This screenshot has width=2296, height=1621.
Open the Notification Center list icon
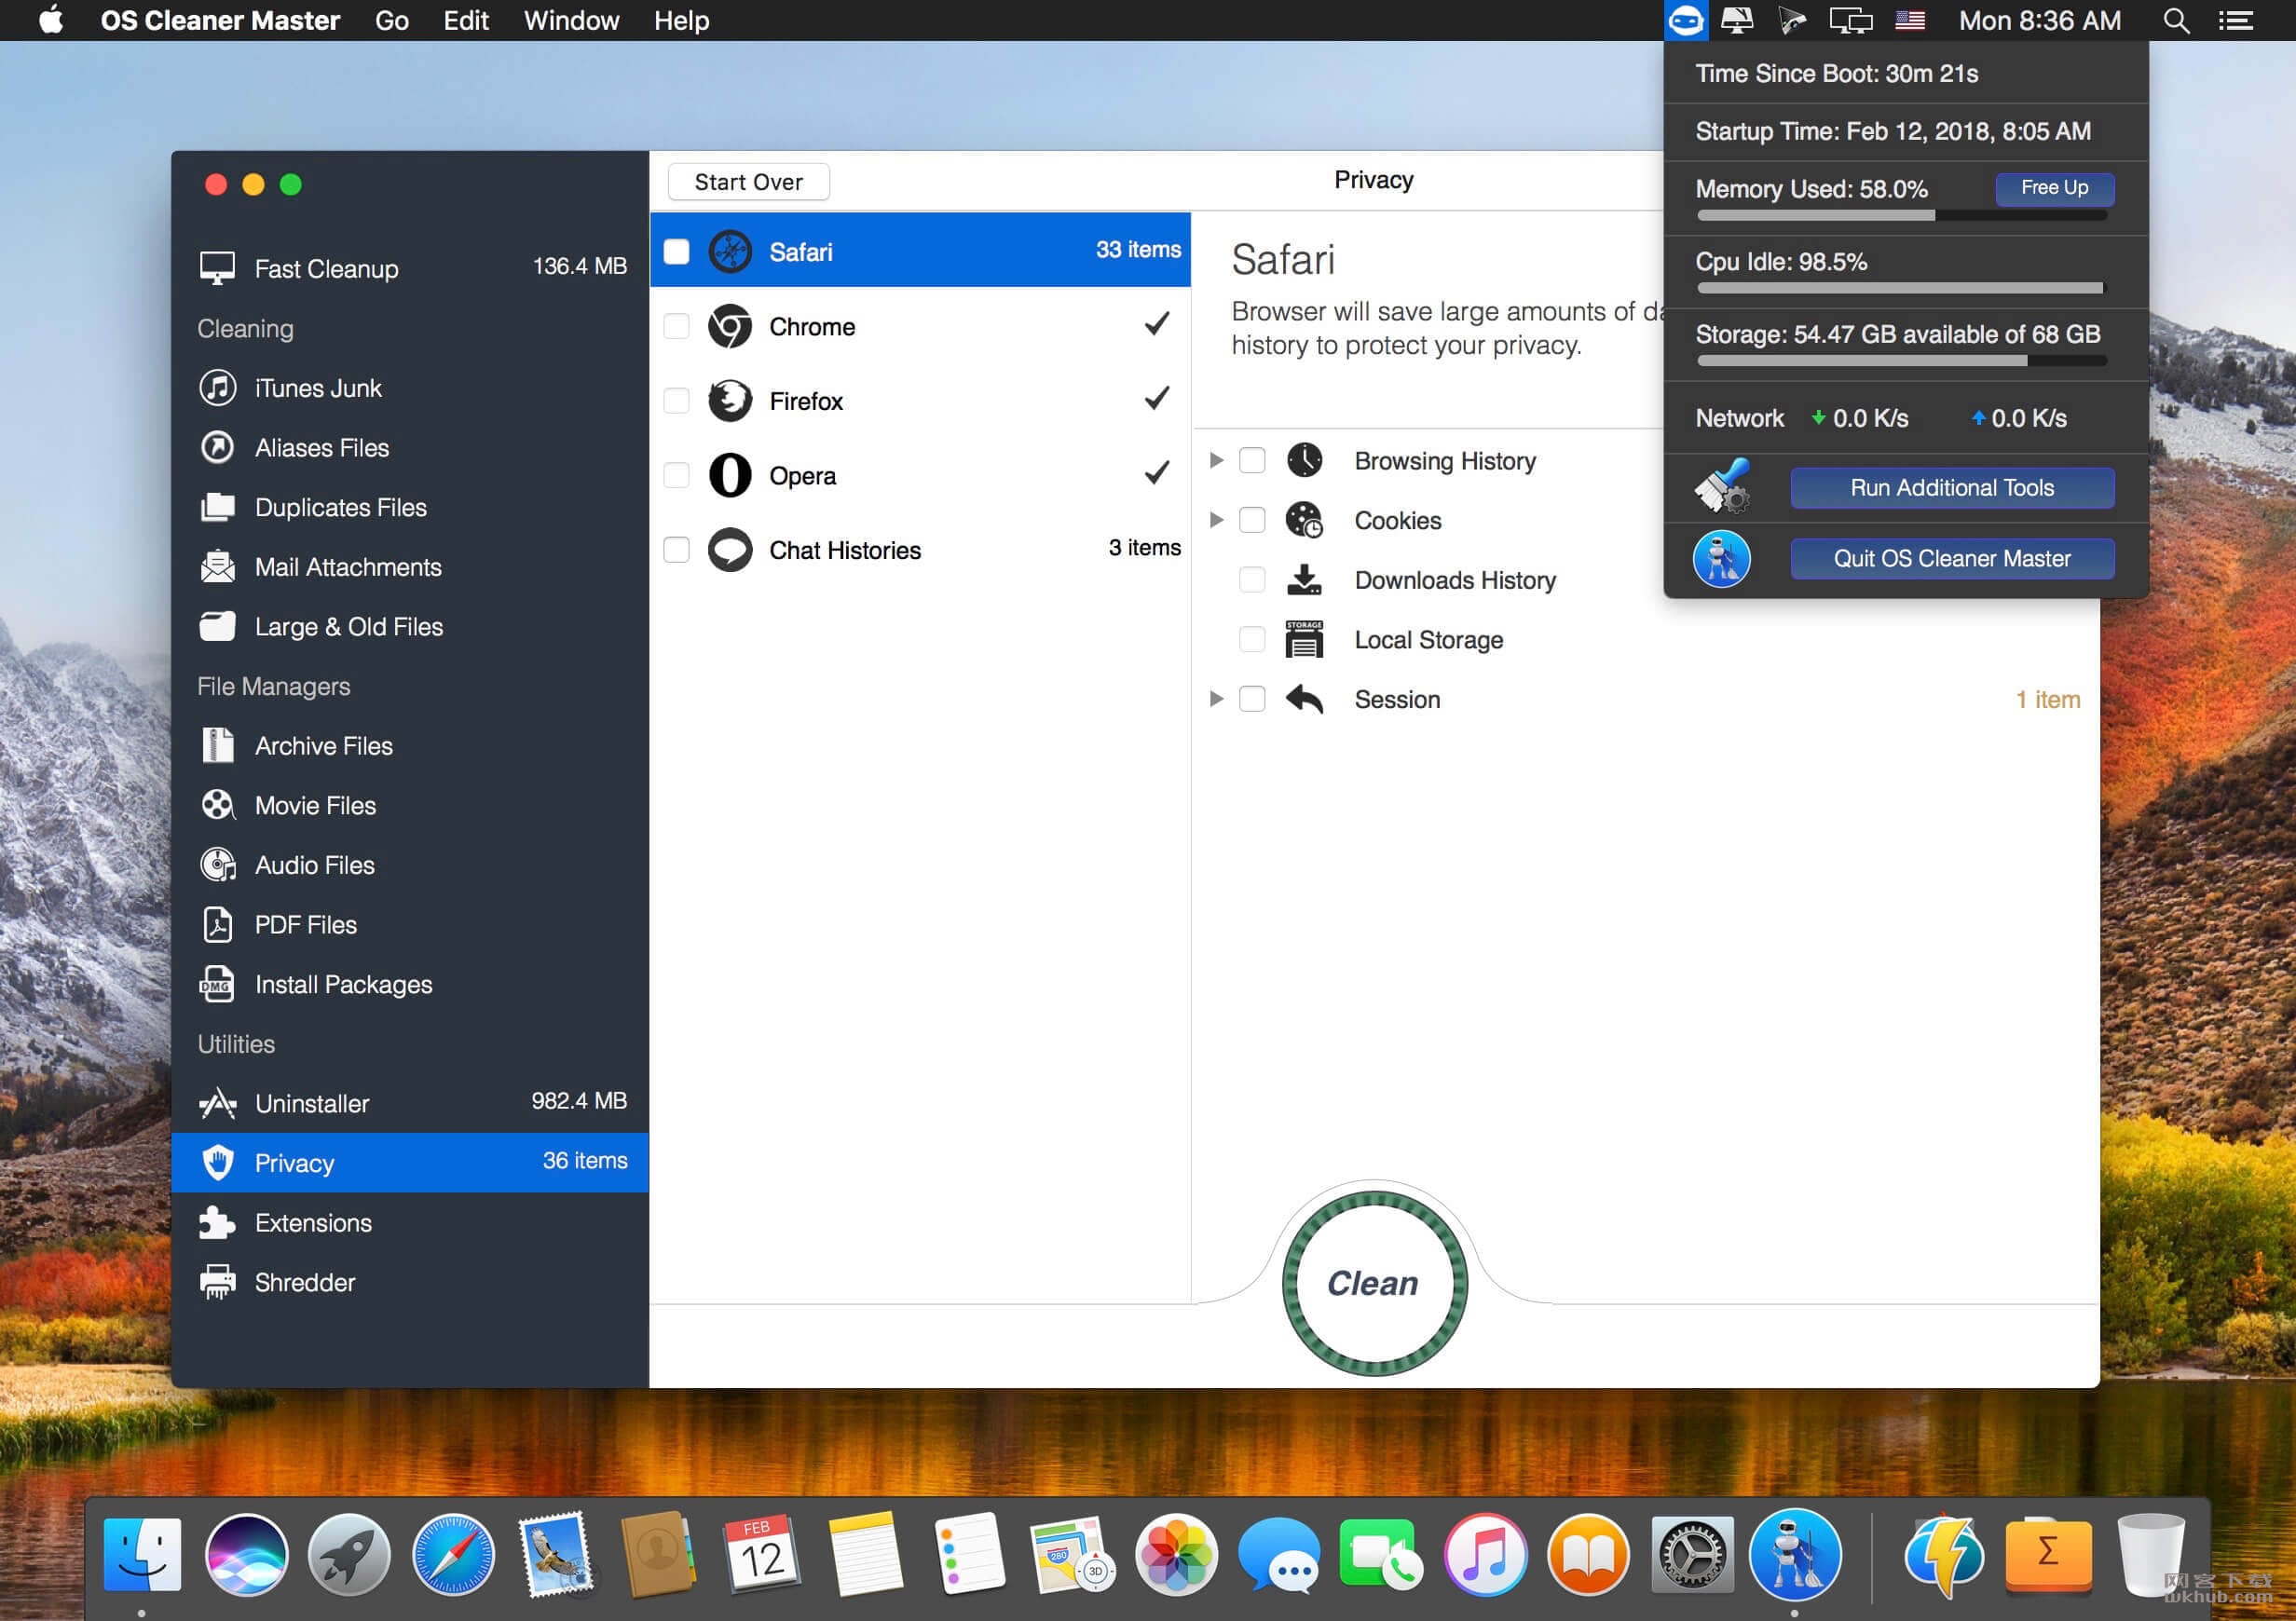[2236, 20]
